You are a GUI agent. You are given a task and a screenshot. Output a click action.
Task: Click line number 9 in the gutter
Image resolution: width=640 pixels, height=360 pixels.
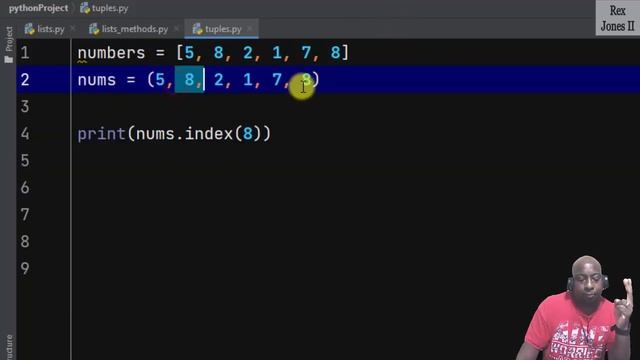click(x=25, y=268)
